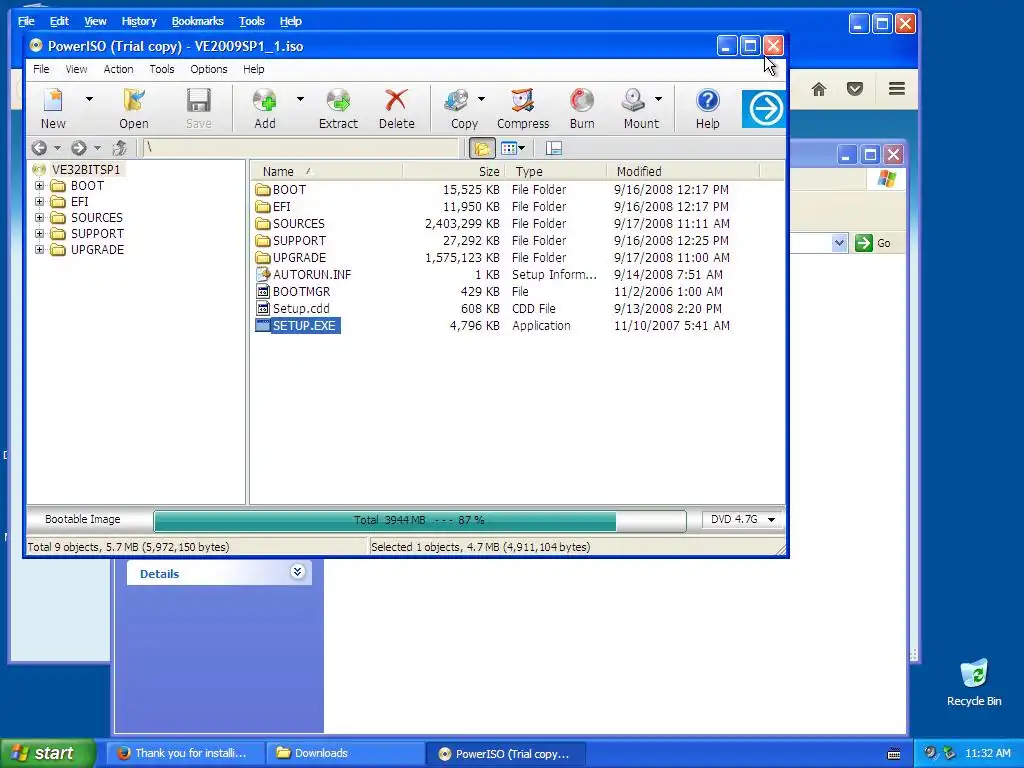Click the Extract toolbar icon
The width and height of the screenshot is (1024, 768).
(x=338, y=108)
